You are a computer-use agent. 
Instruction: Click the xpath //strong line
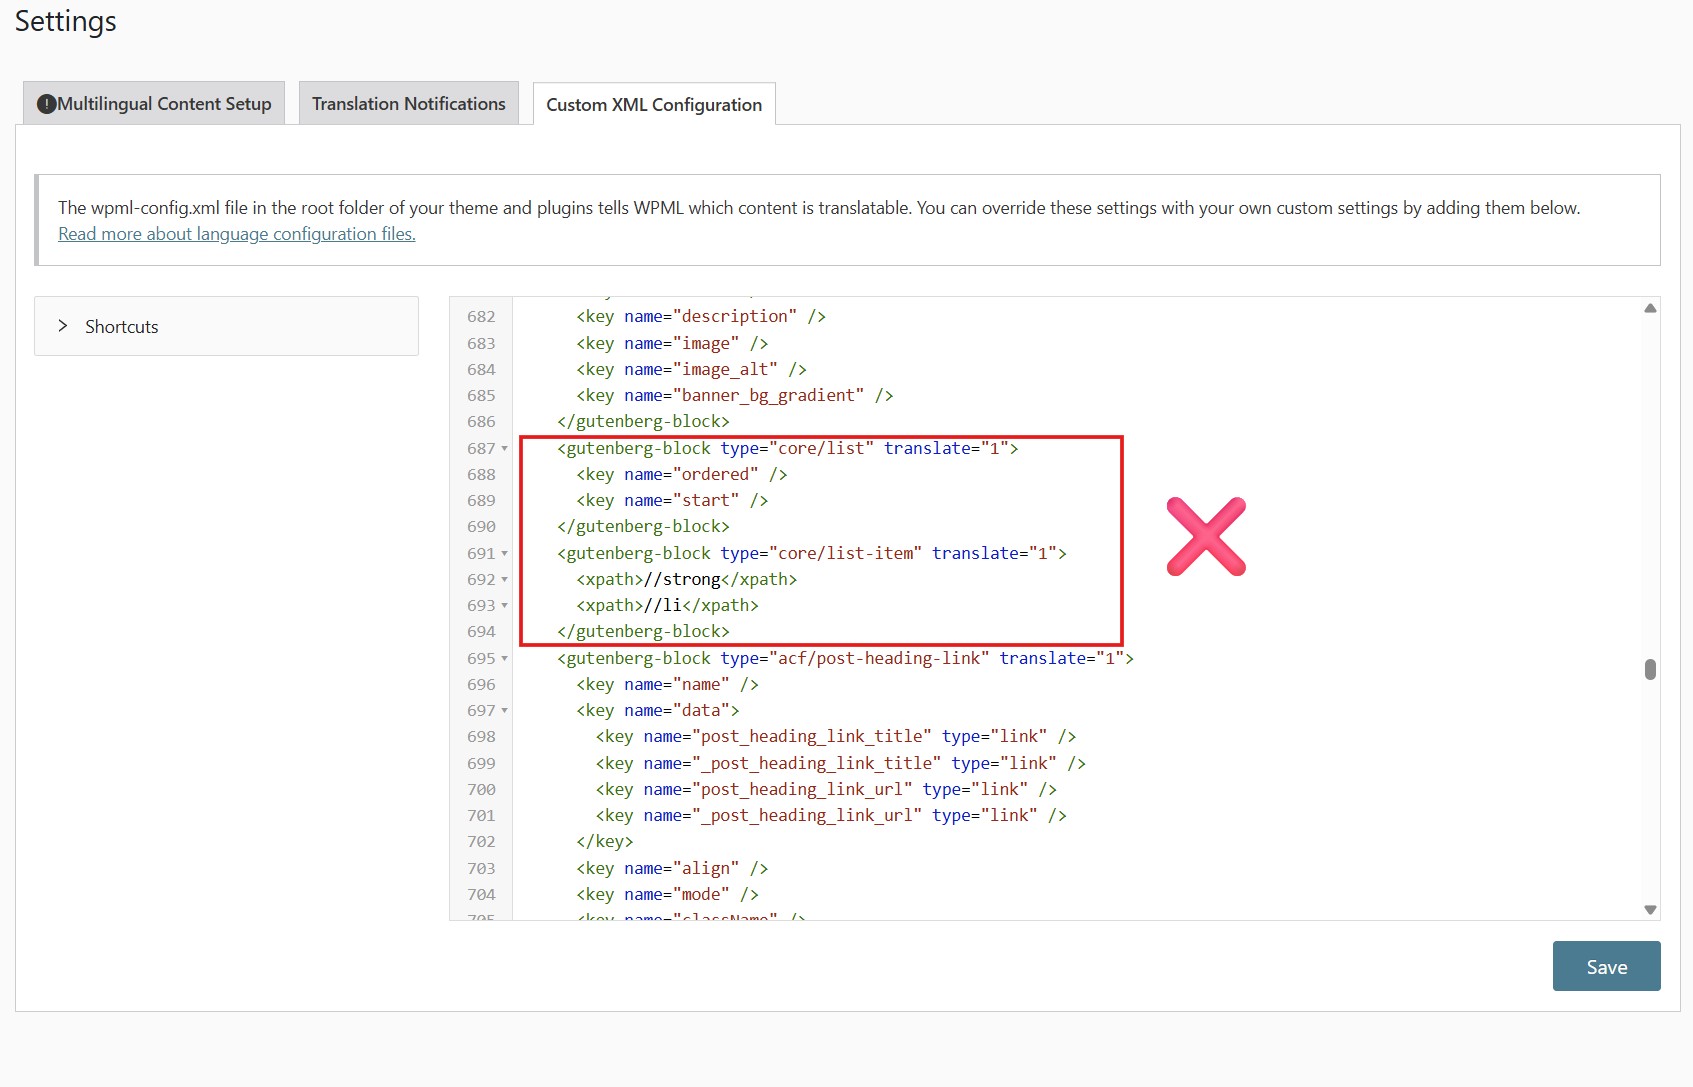click(x=687, y=579)
